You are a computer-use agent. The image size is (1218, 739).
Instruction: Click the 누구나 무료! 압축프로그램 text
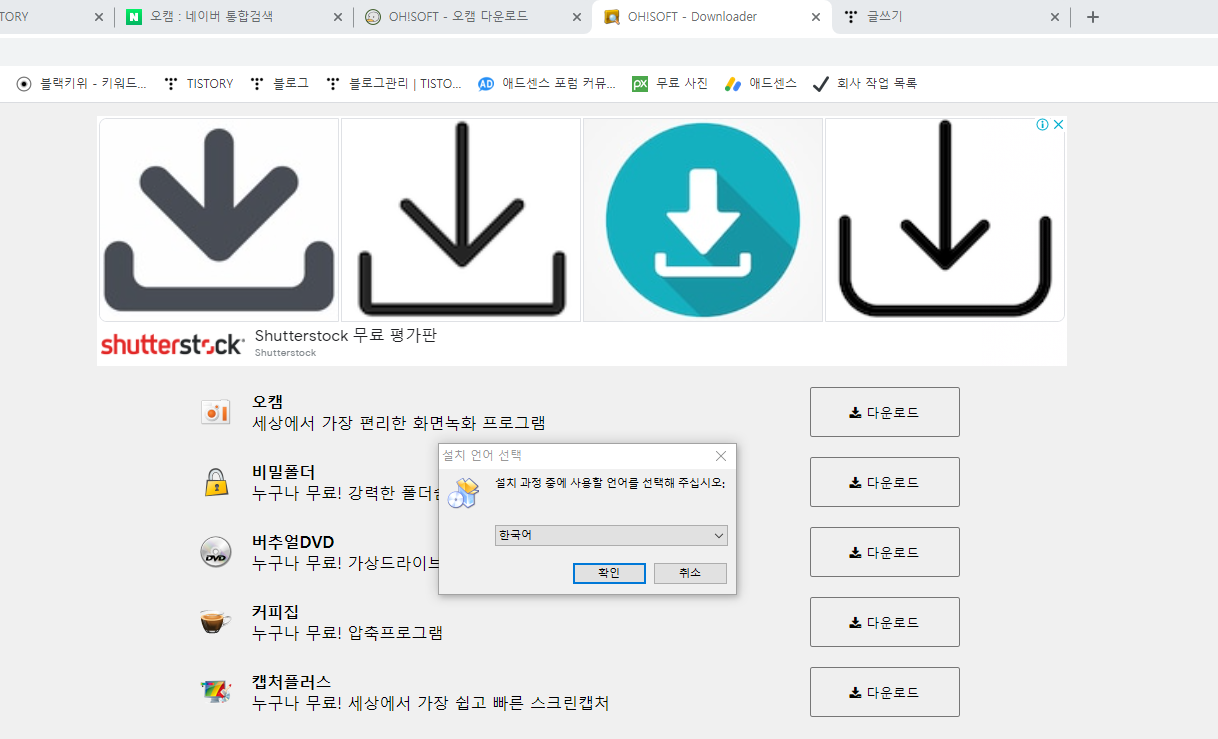347,633
